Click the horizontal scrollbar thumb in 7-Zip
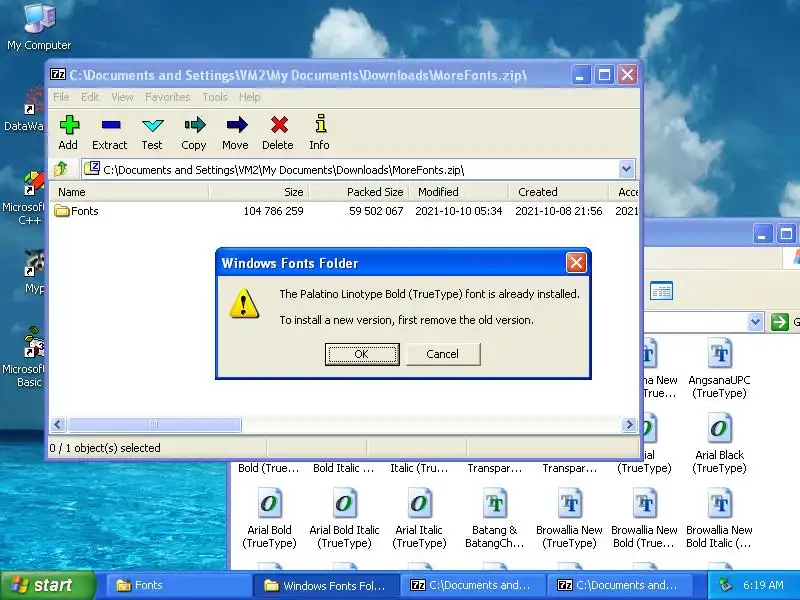The width and height of the screenshot is (800, 600). coord(154,424)
